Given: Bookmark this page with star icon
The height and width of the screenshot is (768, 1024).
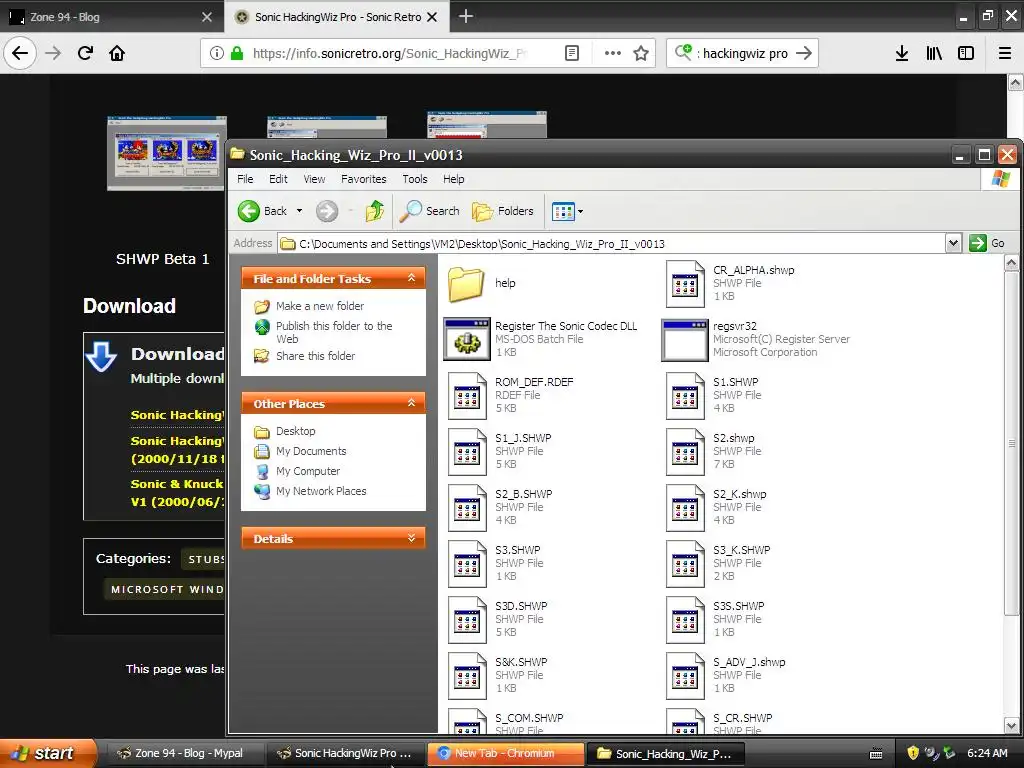Looking at the screenshot, I should tap(641, 53).
